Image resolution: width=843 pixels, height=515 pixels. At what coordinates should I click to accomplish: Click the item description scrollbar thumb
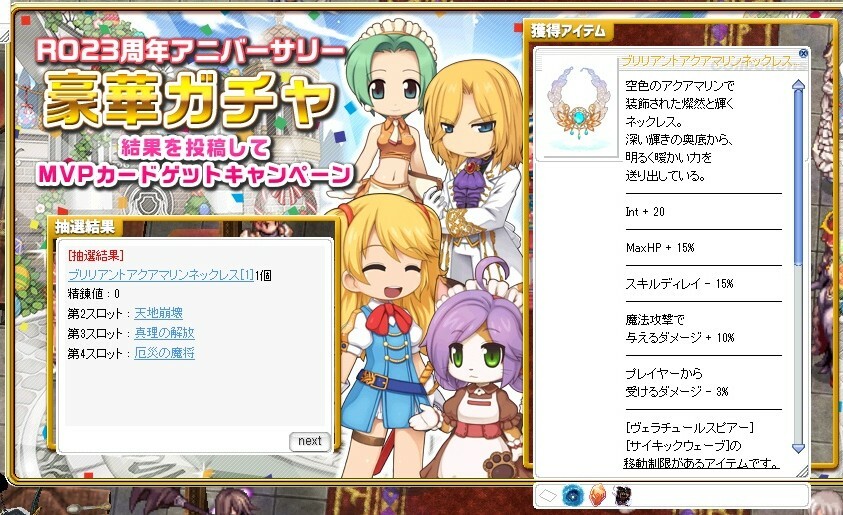[798, 177]
